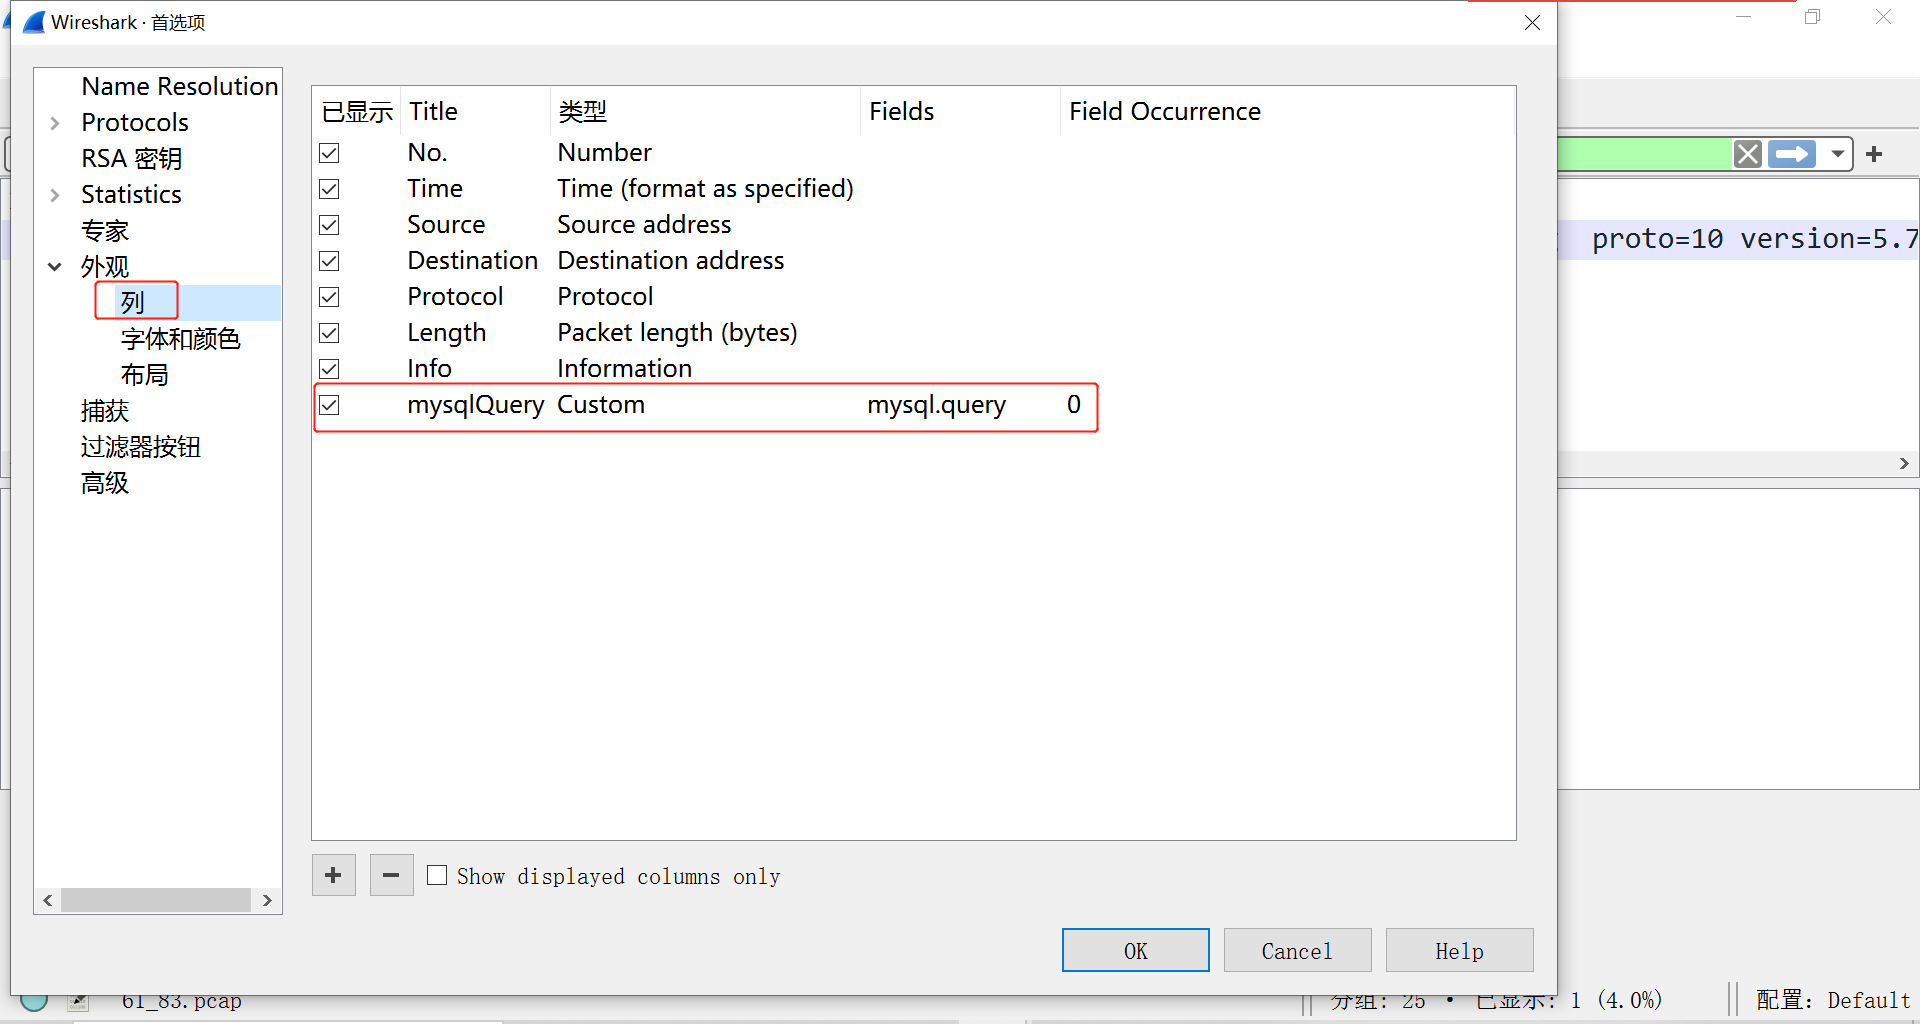Open the 布局 layout page

click(x=145, y=375)
